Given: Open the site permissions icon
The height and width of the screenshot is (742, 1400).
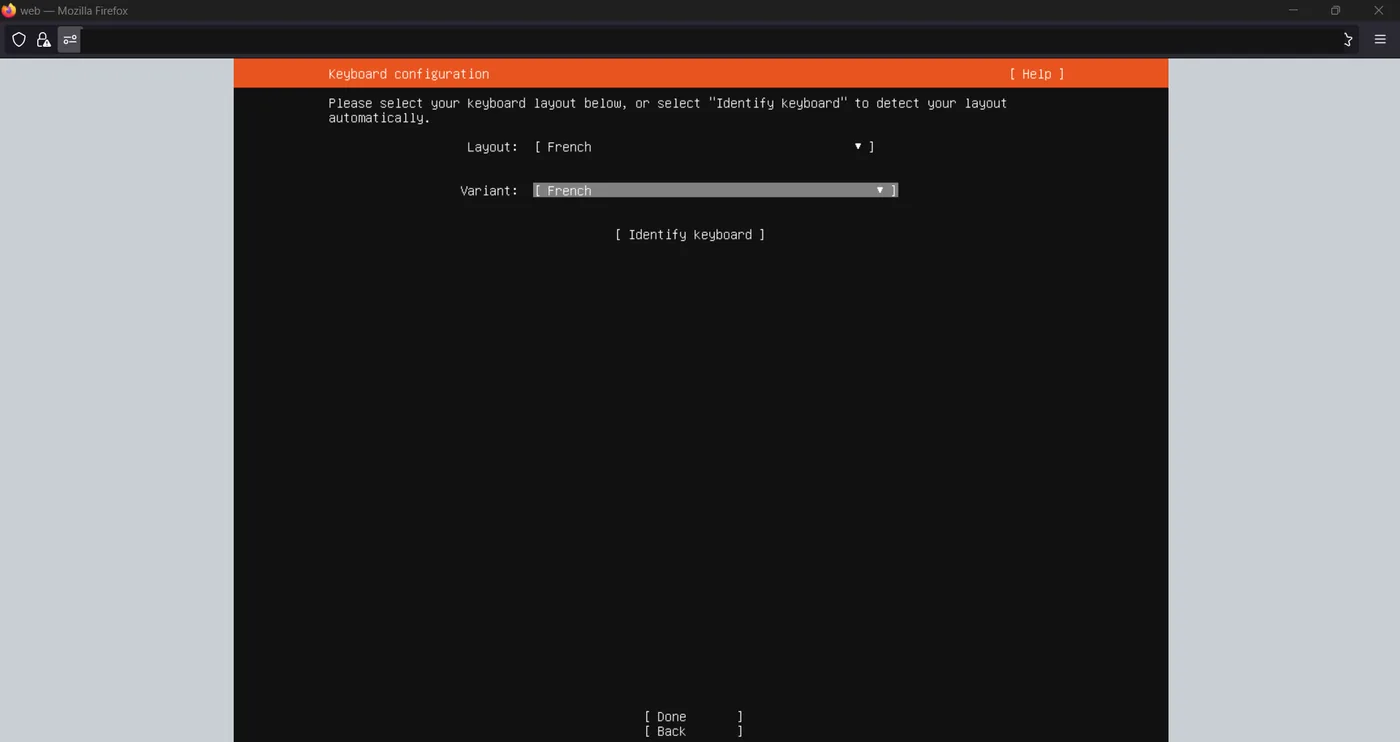Looking at the screenshot, I should [69, 40].
